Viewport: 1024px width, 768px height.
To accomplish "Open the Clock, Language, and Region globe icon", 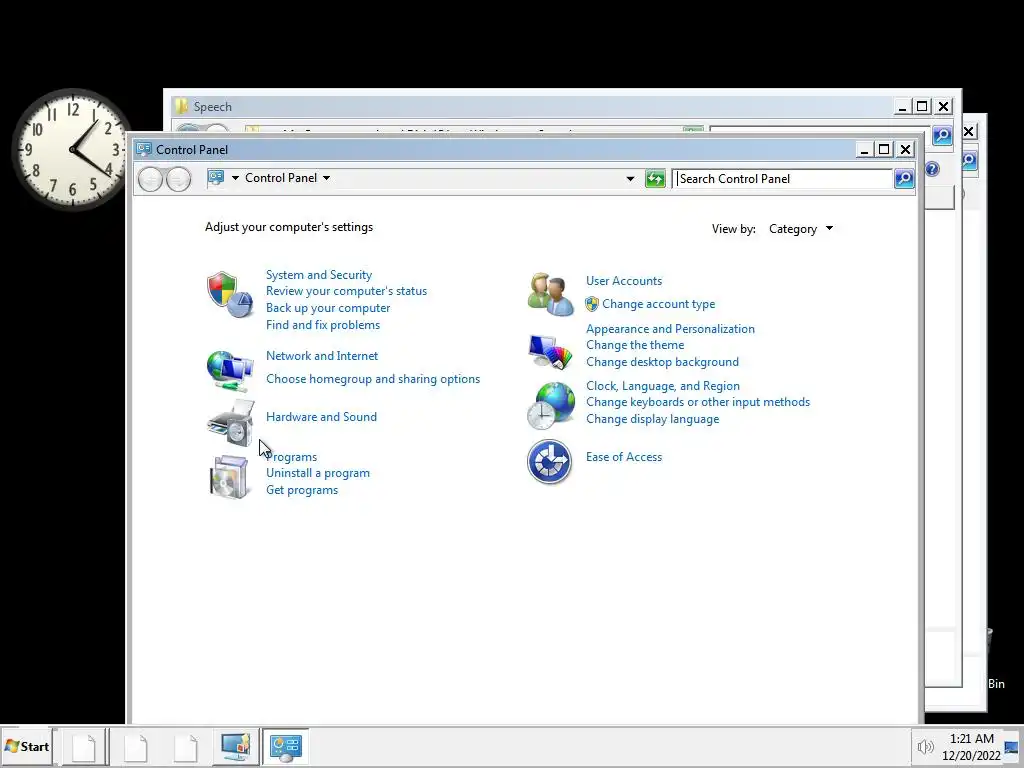I will (x=551, y=406).
